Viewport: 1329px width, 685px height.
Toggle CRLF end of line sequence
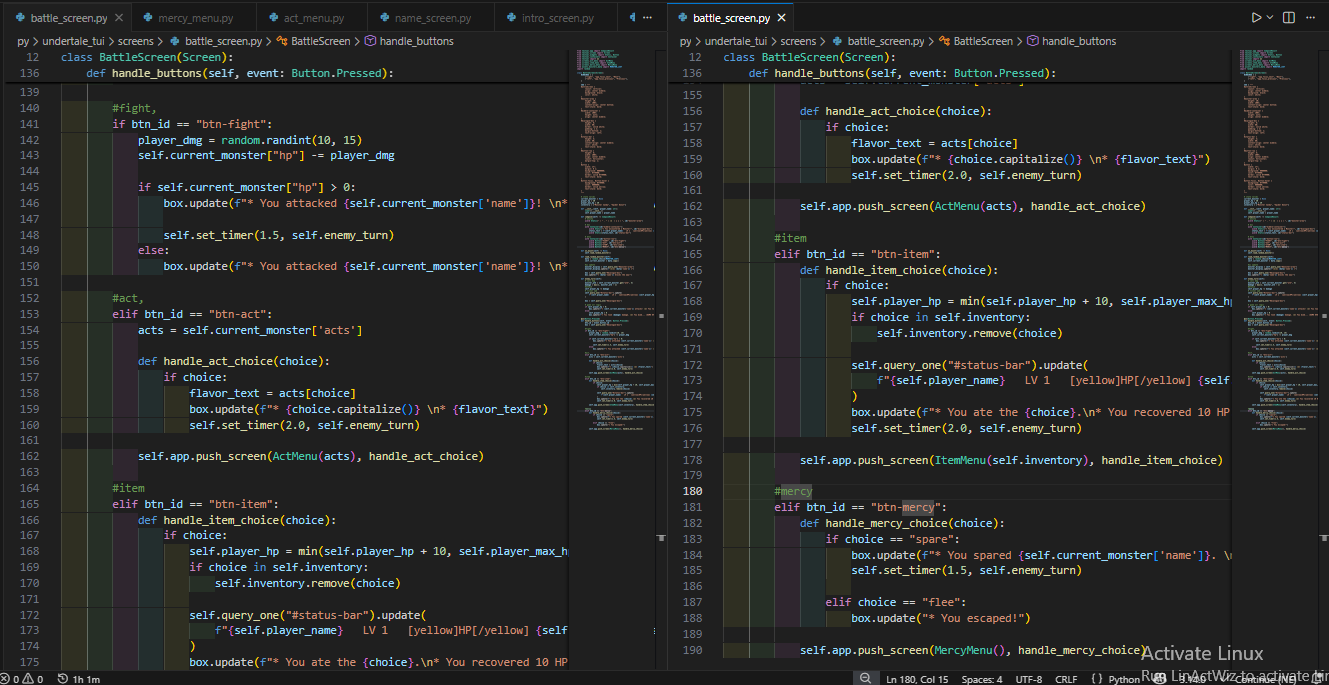pyautogui.click(x=1067, y=679)
